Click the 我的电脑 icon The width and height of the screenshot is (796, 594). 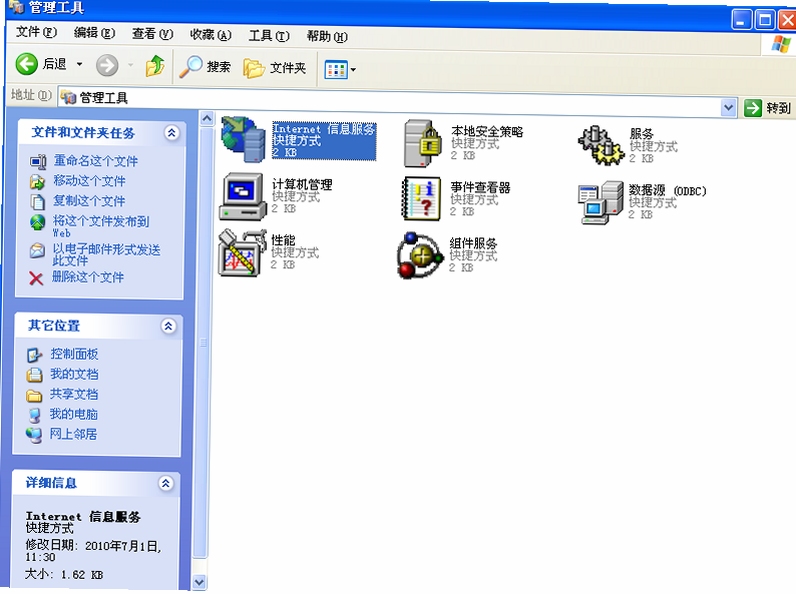click(x=34, y=415)
